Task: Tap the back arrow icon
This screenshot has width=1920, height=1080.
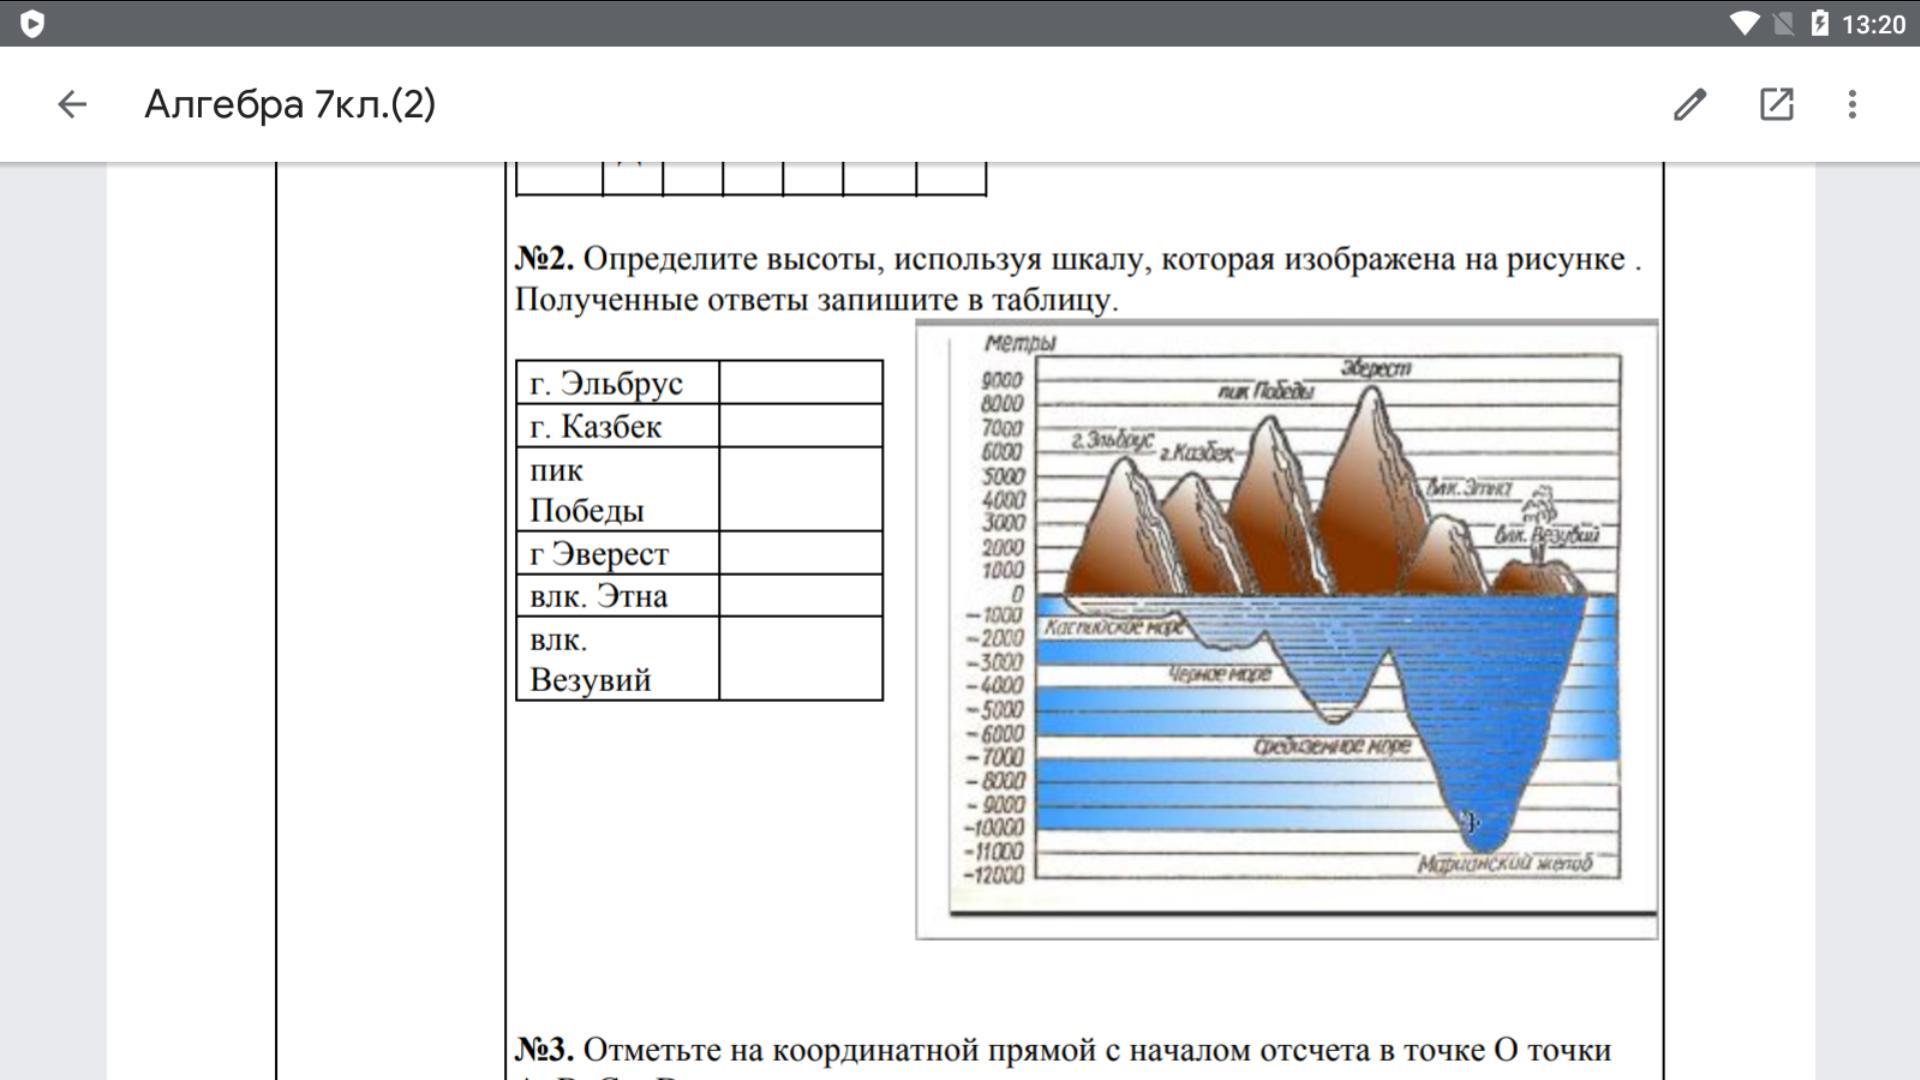Action: click(72, 104)
